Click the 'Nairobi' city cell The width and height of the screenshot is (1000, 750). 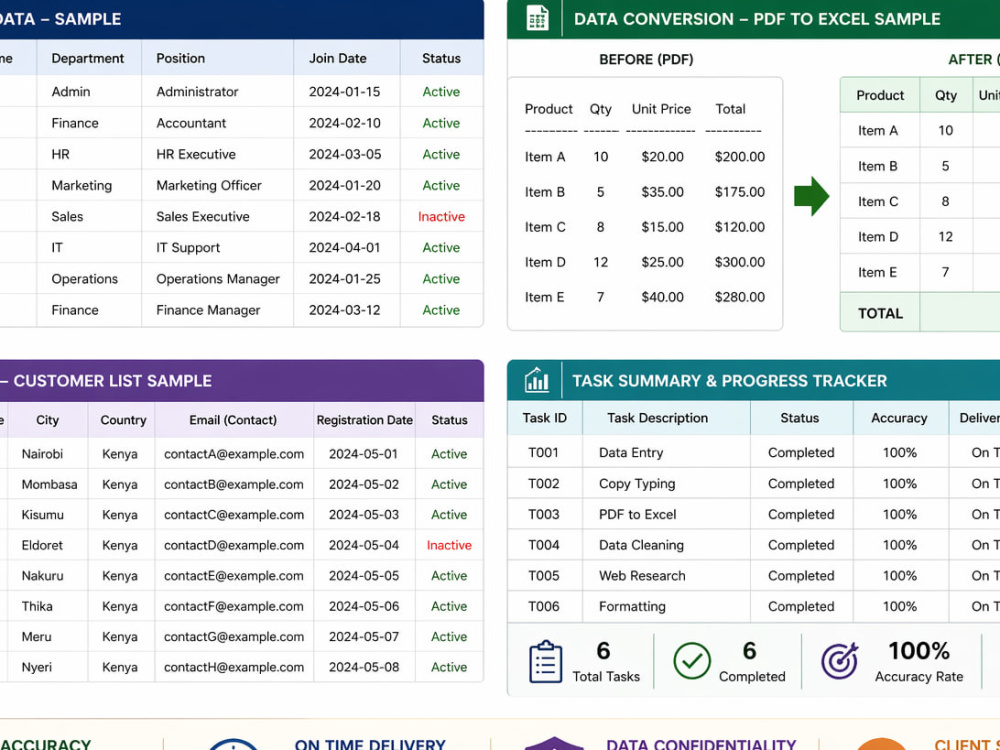point(42,453)
